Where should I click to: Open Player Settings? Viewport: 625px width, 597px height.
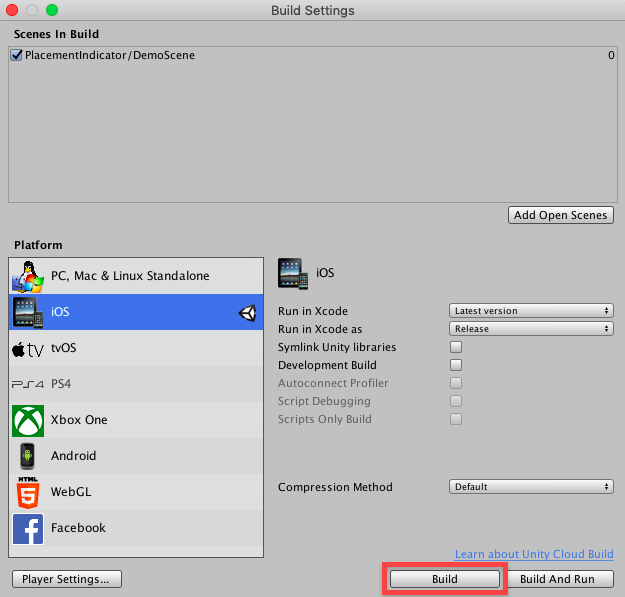[67, 579]
